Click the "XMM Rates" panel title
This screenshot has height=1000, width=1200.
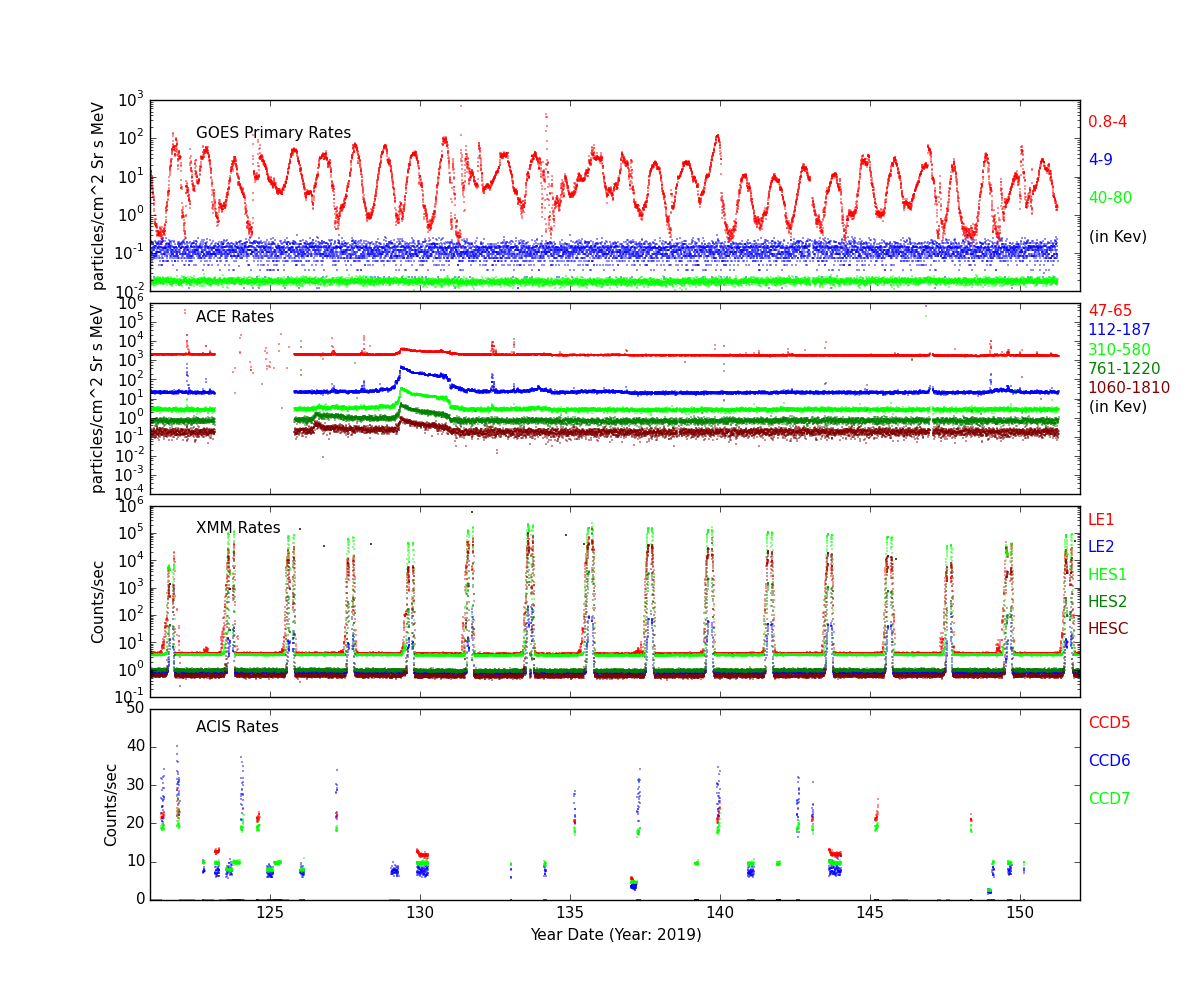pos(238,528)
